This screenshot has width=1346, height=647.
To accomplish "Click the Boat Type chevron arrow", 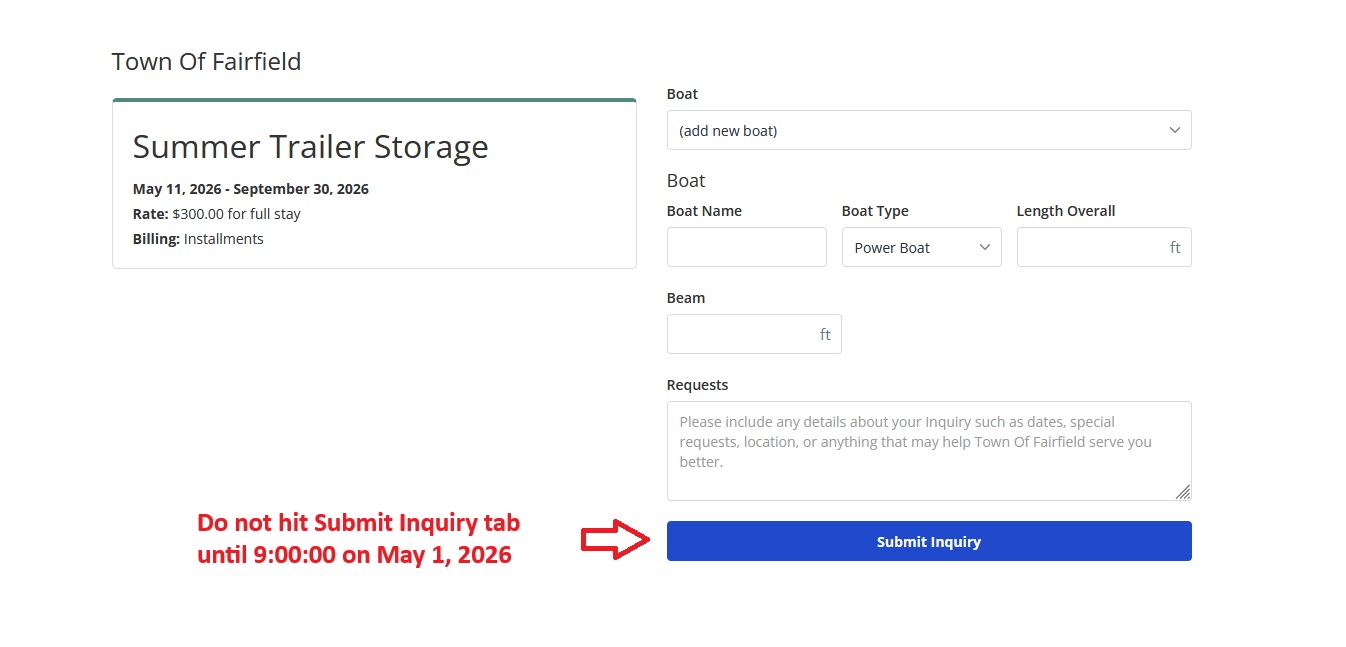I will click(x=985, y=247).
